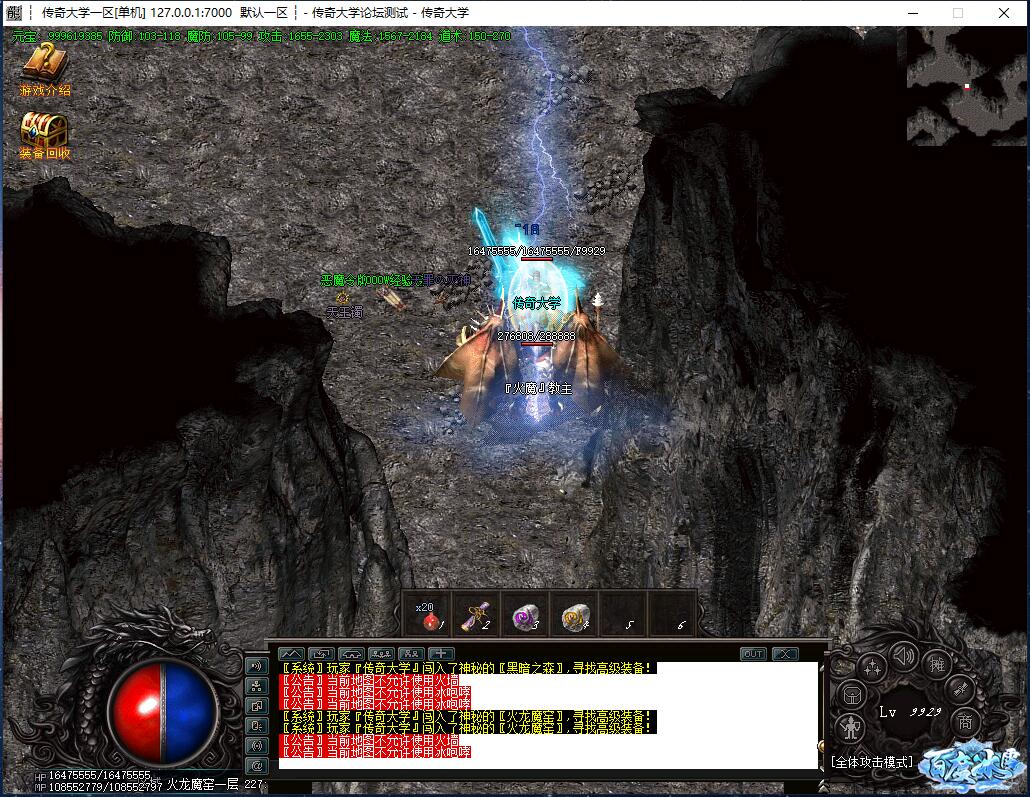The width and height of the screenshot is (1030, 797).
Task: Open the 装备回收 treasure chest icon
Action: (x=44, y=136)
